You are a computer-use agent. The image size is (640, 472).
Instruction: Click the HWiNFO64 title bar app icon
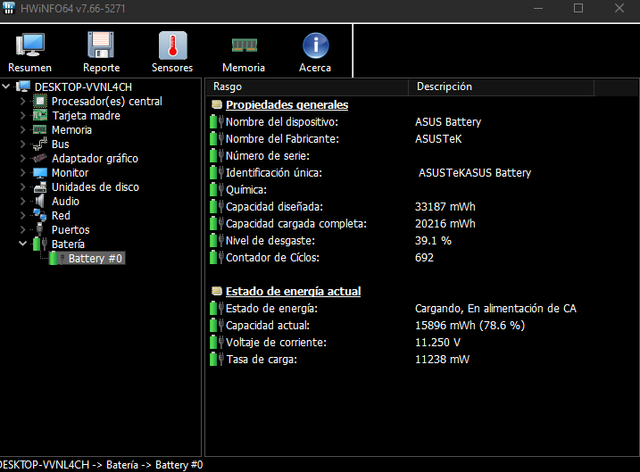9,8
